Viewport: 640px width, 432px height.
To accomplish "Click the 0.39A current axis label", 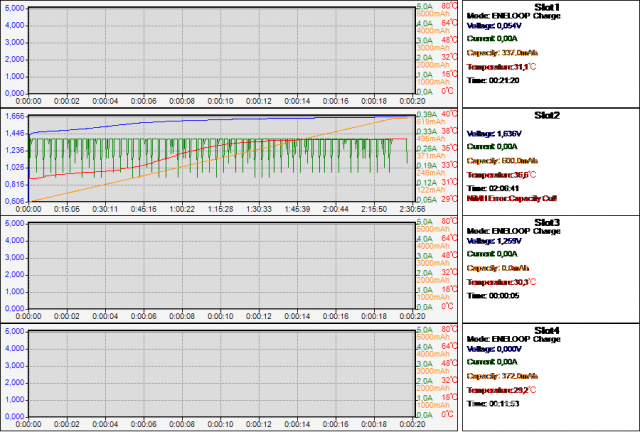I will coord(427,114).
